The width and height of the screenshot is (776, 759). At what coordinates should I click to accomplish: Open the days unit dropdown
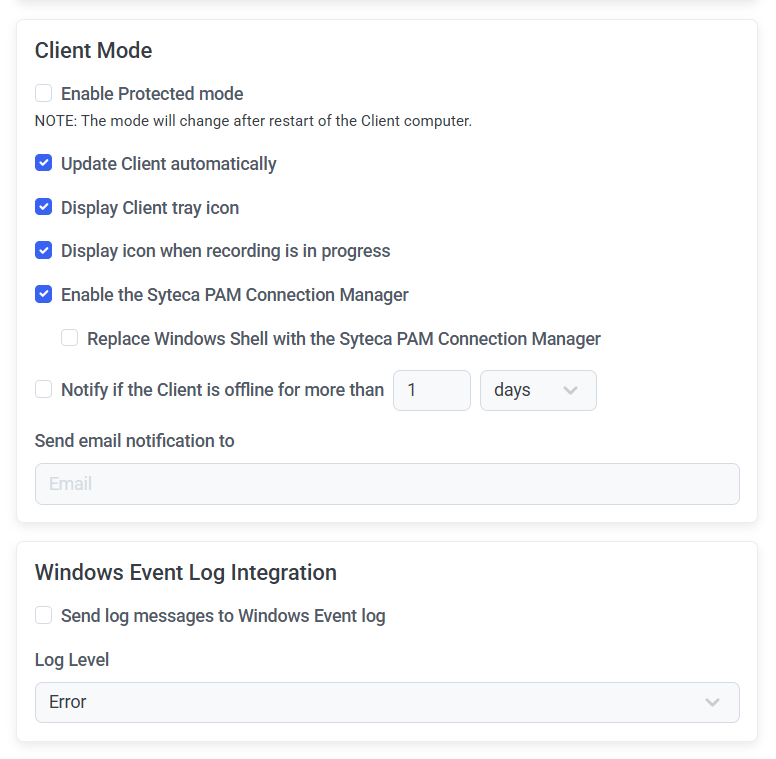coord(537,390)
